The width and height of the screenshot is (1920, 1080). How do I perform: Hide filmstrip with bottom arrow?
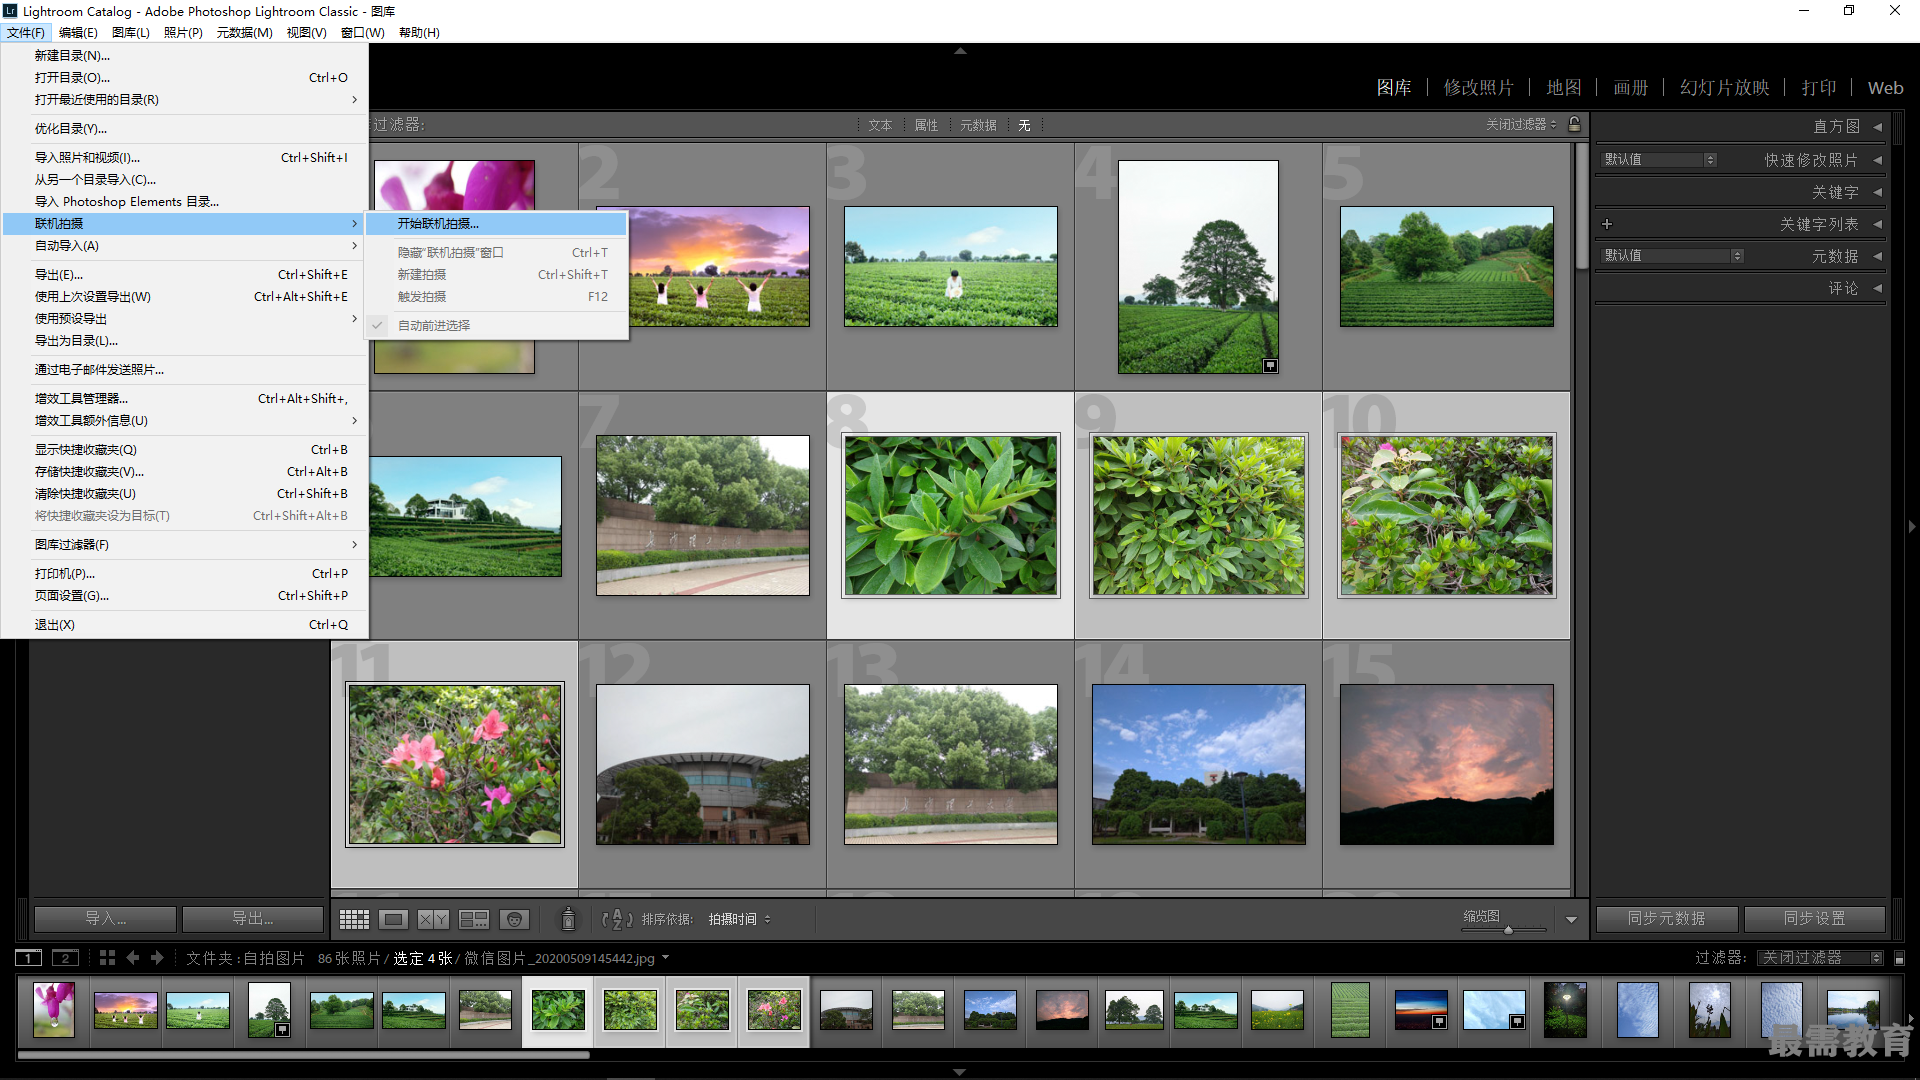(960, 1072)
